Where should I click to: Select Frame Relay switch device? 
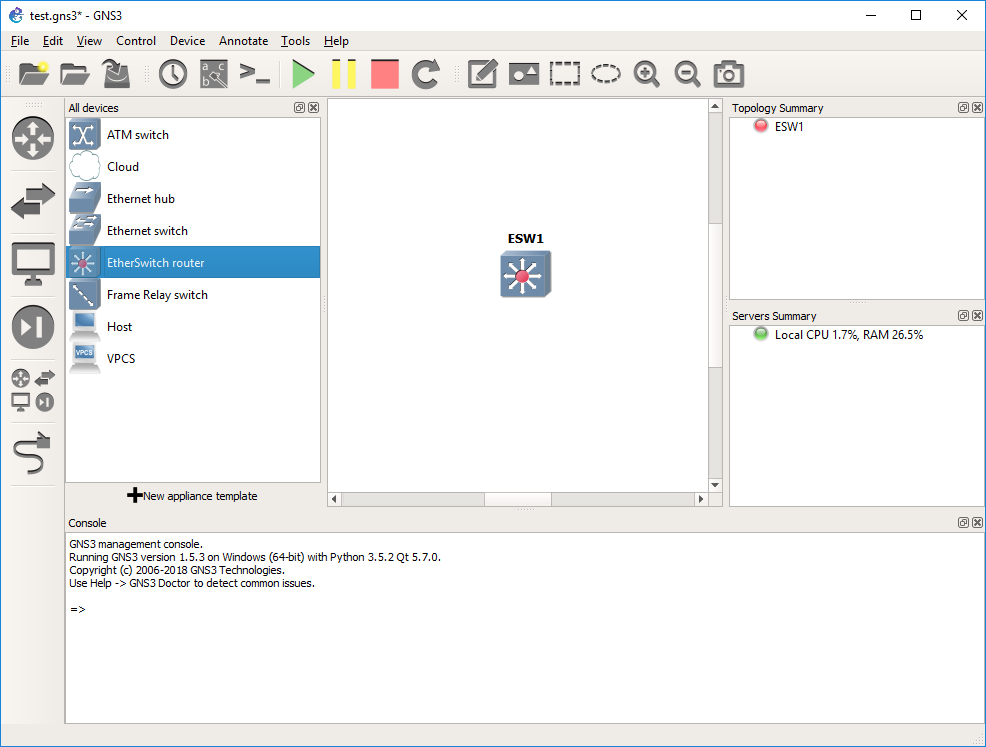[x=193, y=294]
